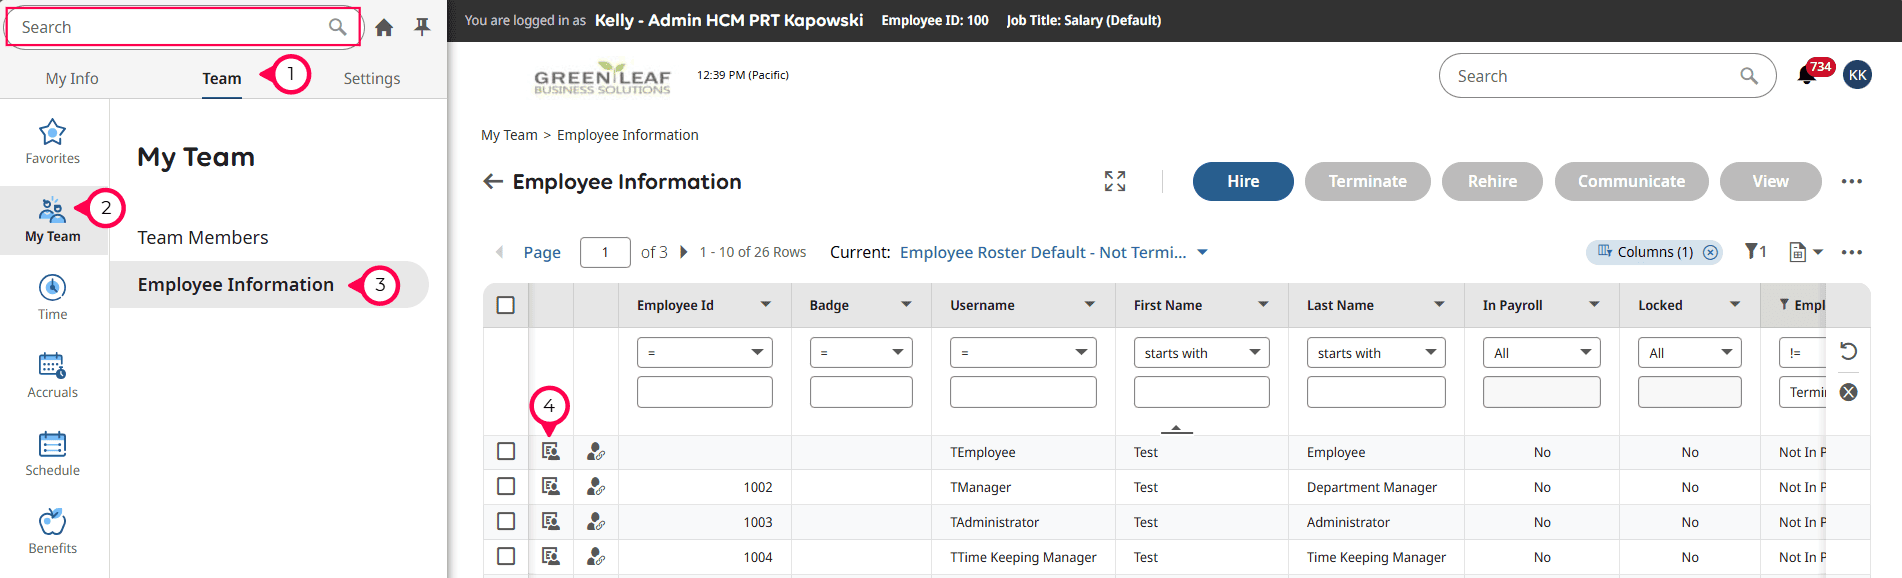Expand the Employee Roster Default view dropdown
1902x578 pixels.
(1202, 252)
